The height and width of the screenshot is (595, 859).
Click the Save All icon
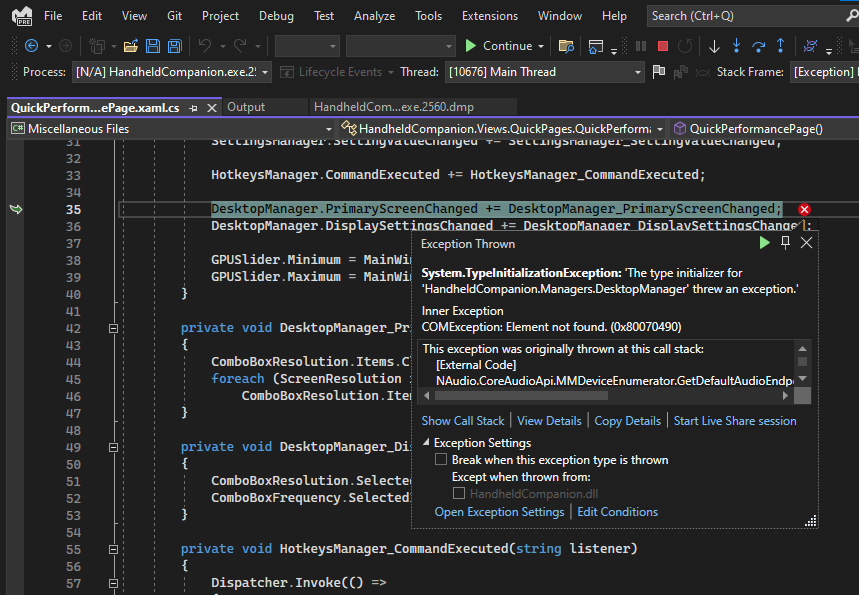pyautogui.click(x=175, y=46)
